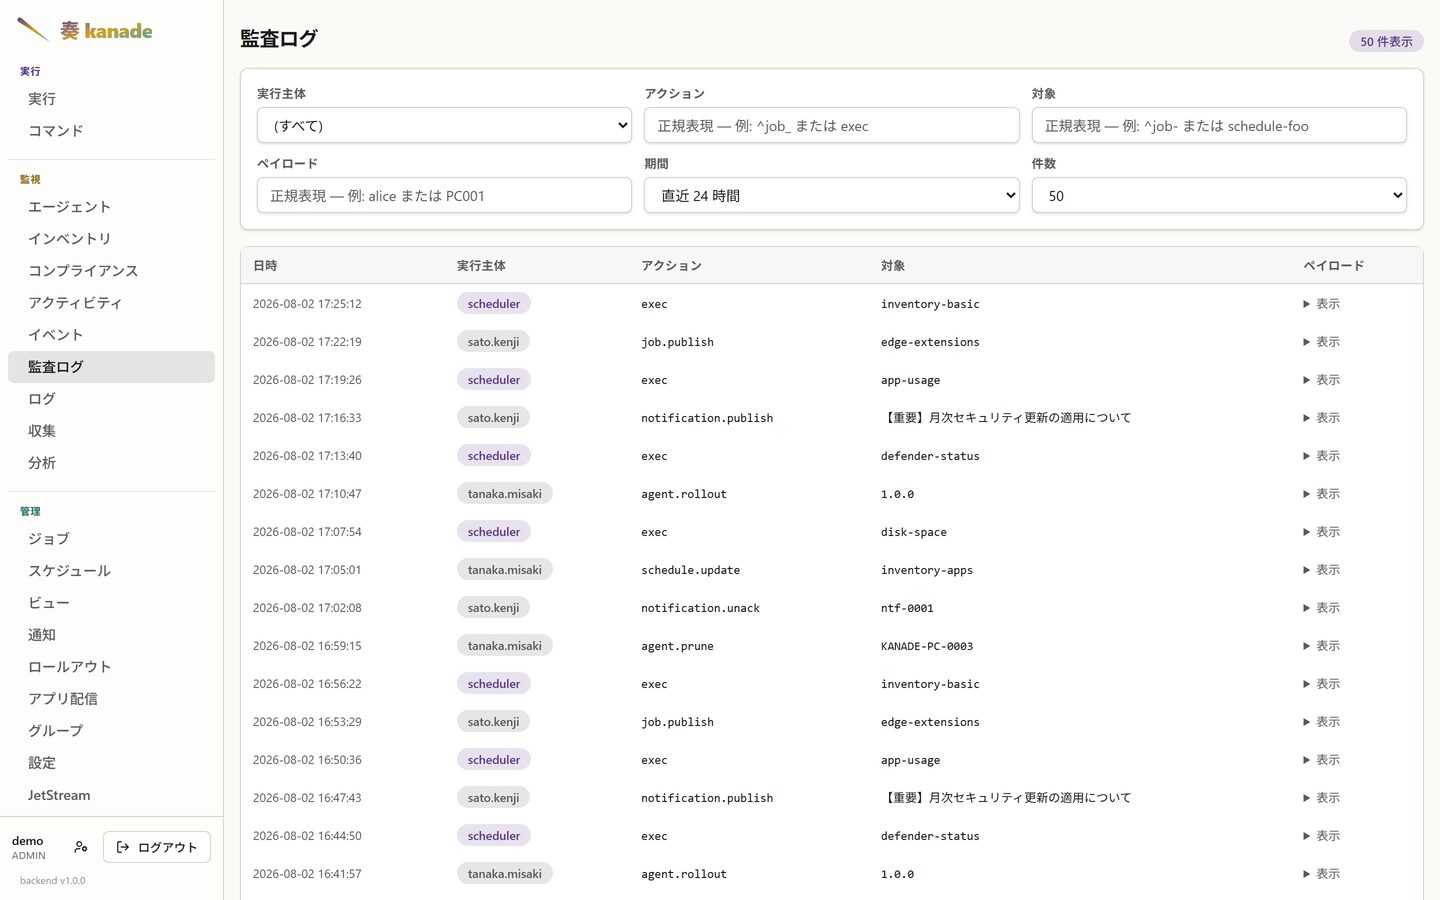Click the 日時 column header
1440x900 pixels.
(x=265, y=266)
